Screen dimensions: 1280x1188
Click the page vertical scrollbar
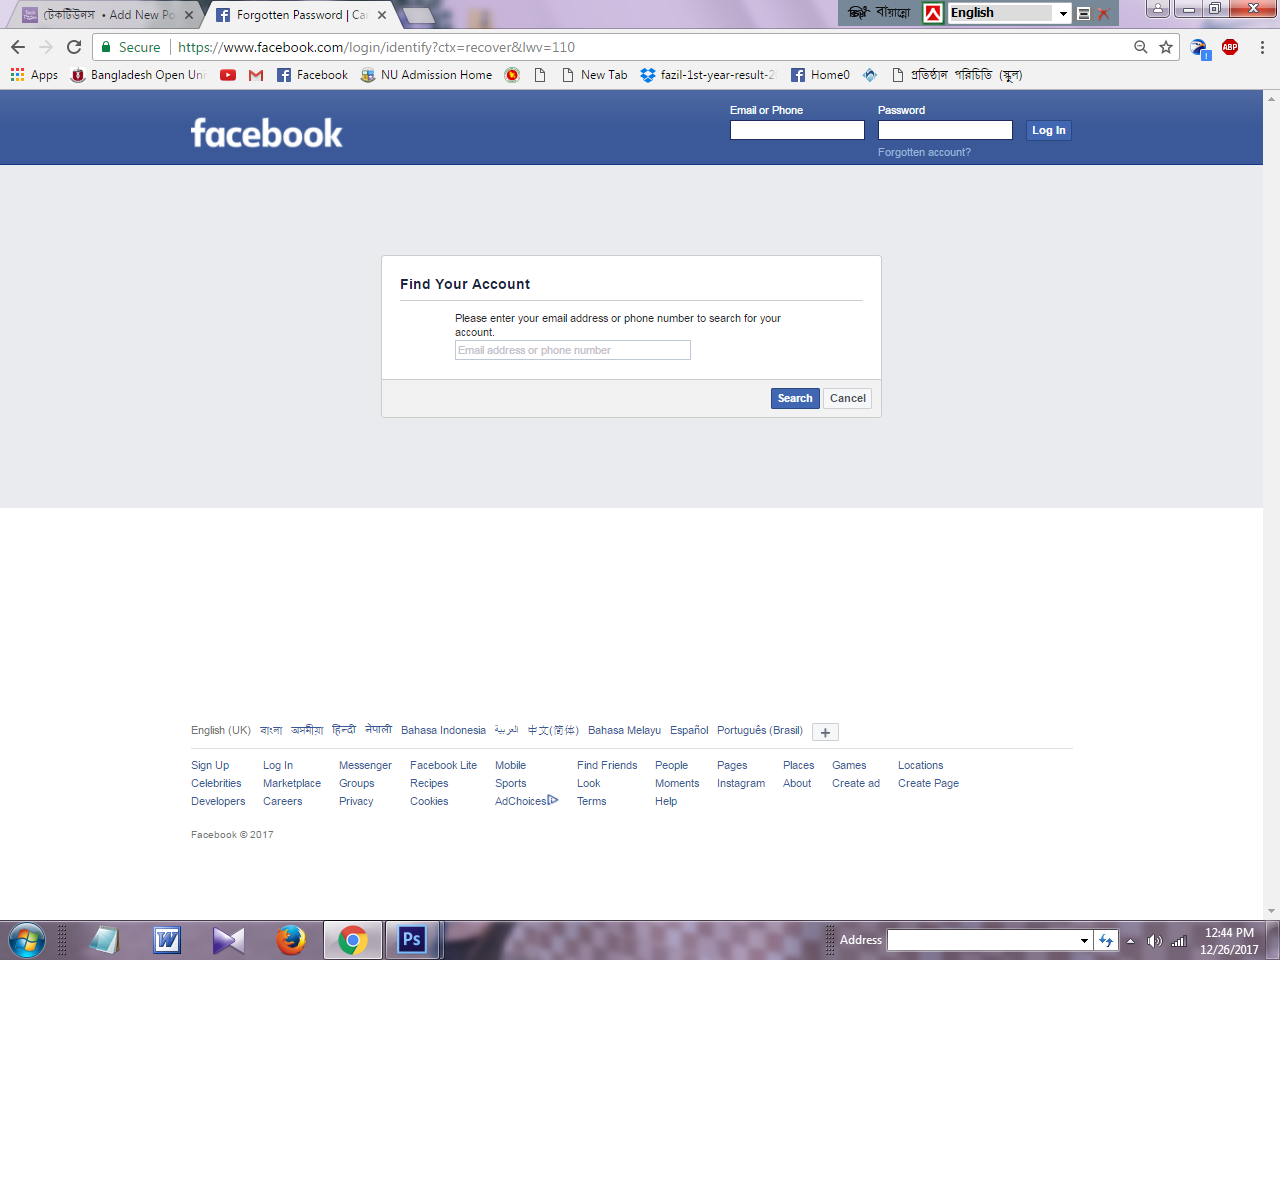(1271, 504)
